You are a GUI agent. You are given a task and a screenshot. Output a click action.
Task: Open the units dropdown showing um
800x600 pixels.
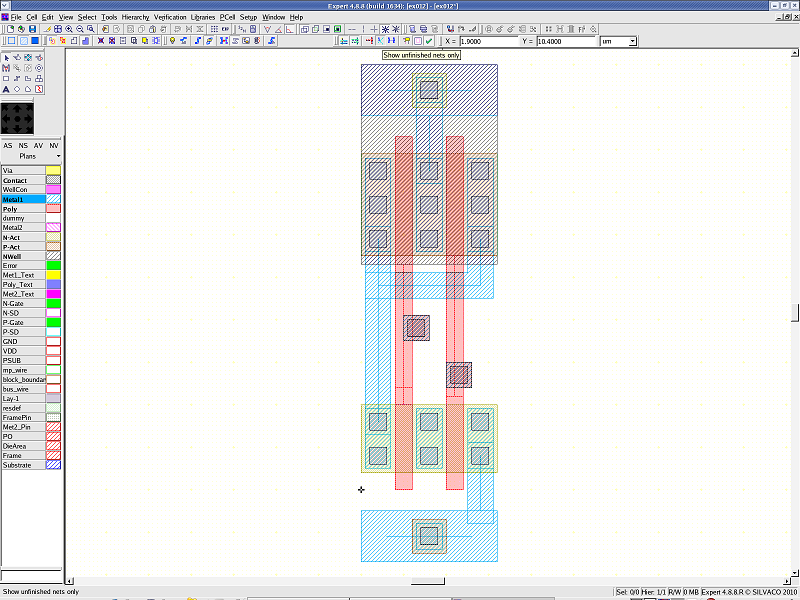[x=618, y=41]
